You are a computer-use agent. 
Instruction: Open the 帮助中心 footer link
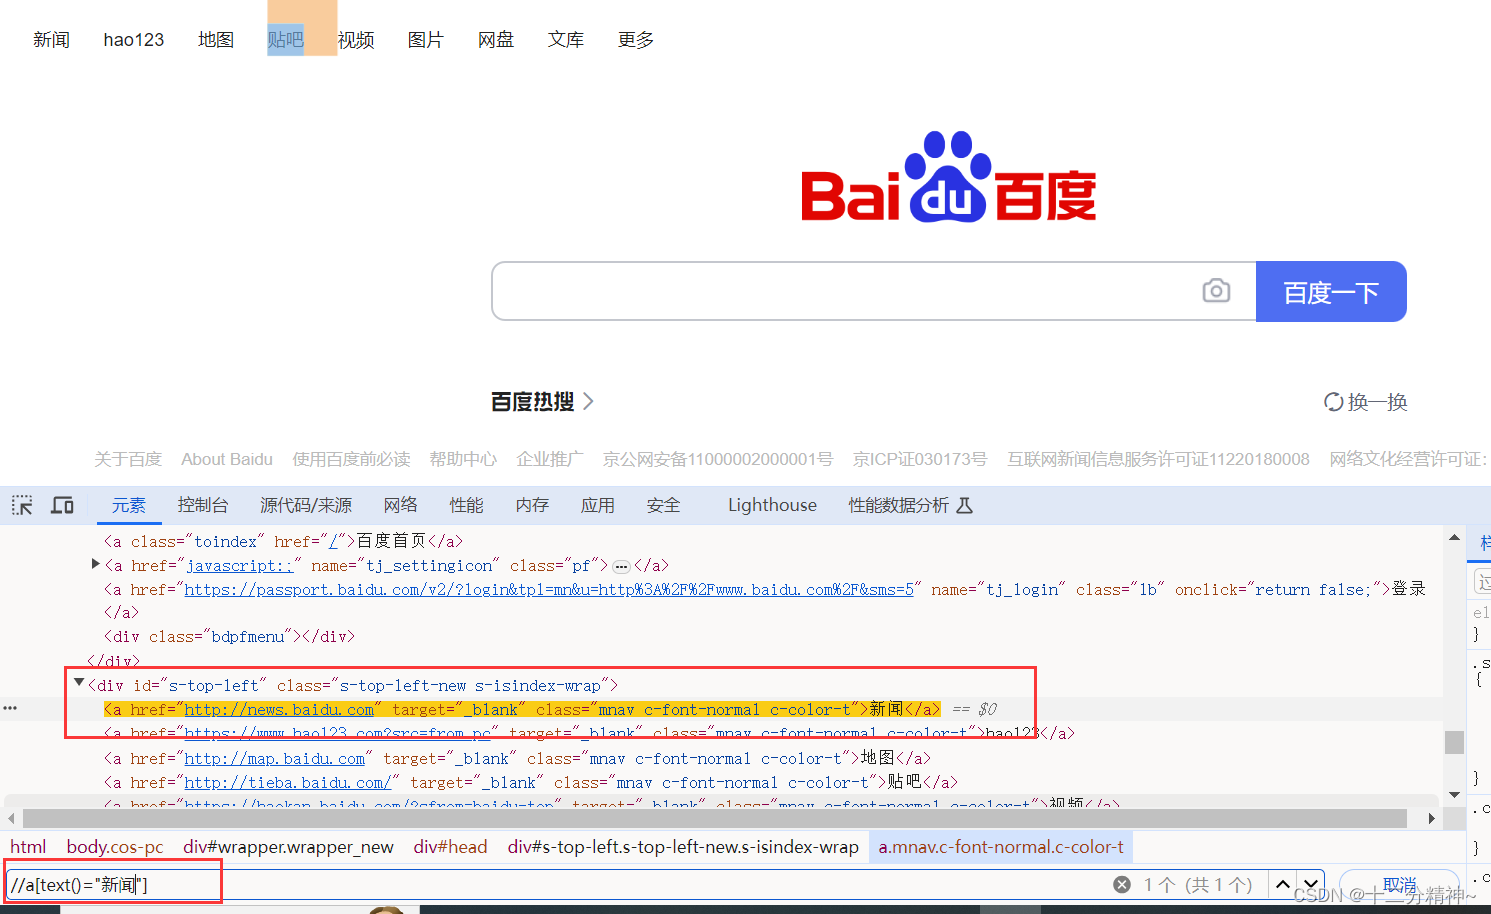(x=463, y=459)
